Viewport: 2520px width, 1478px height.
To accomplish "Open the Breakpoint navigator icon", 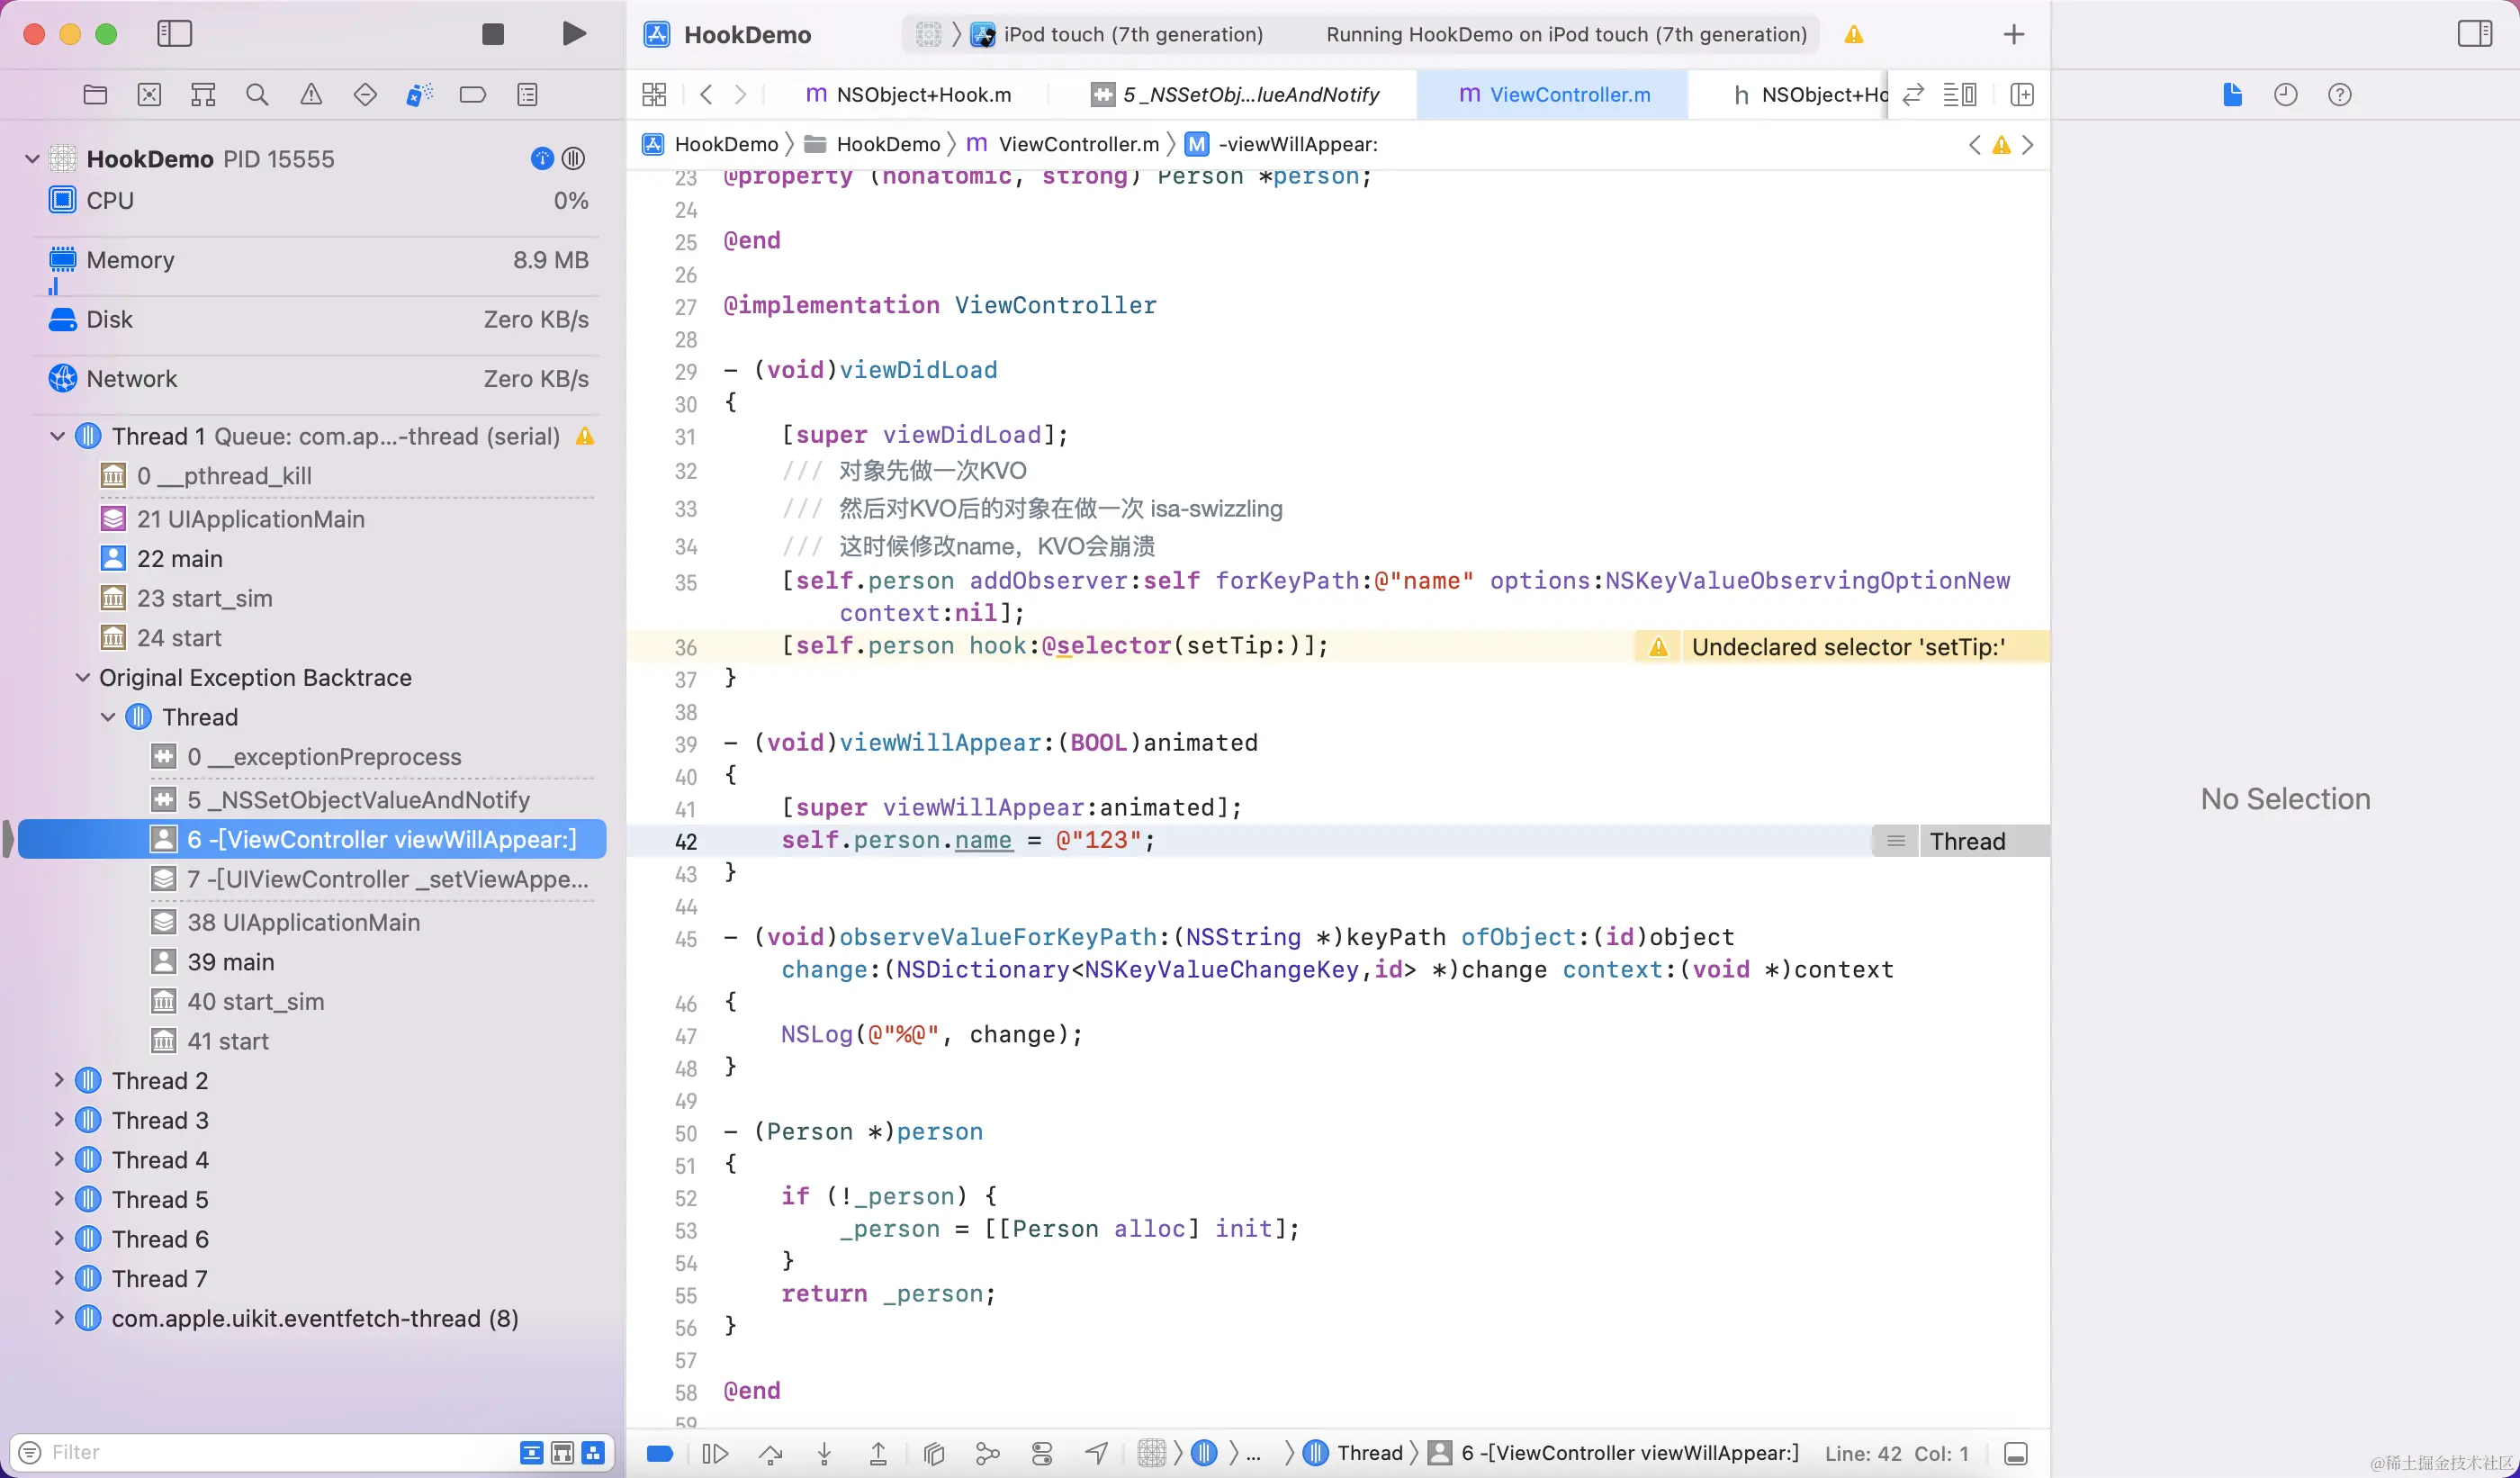I will tap(472, 95).
